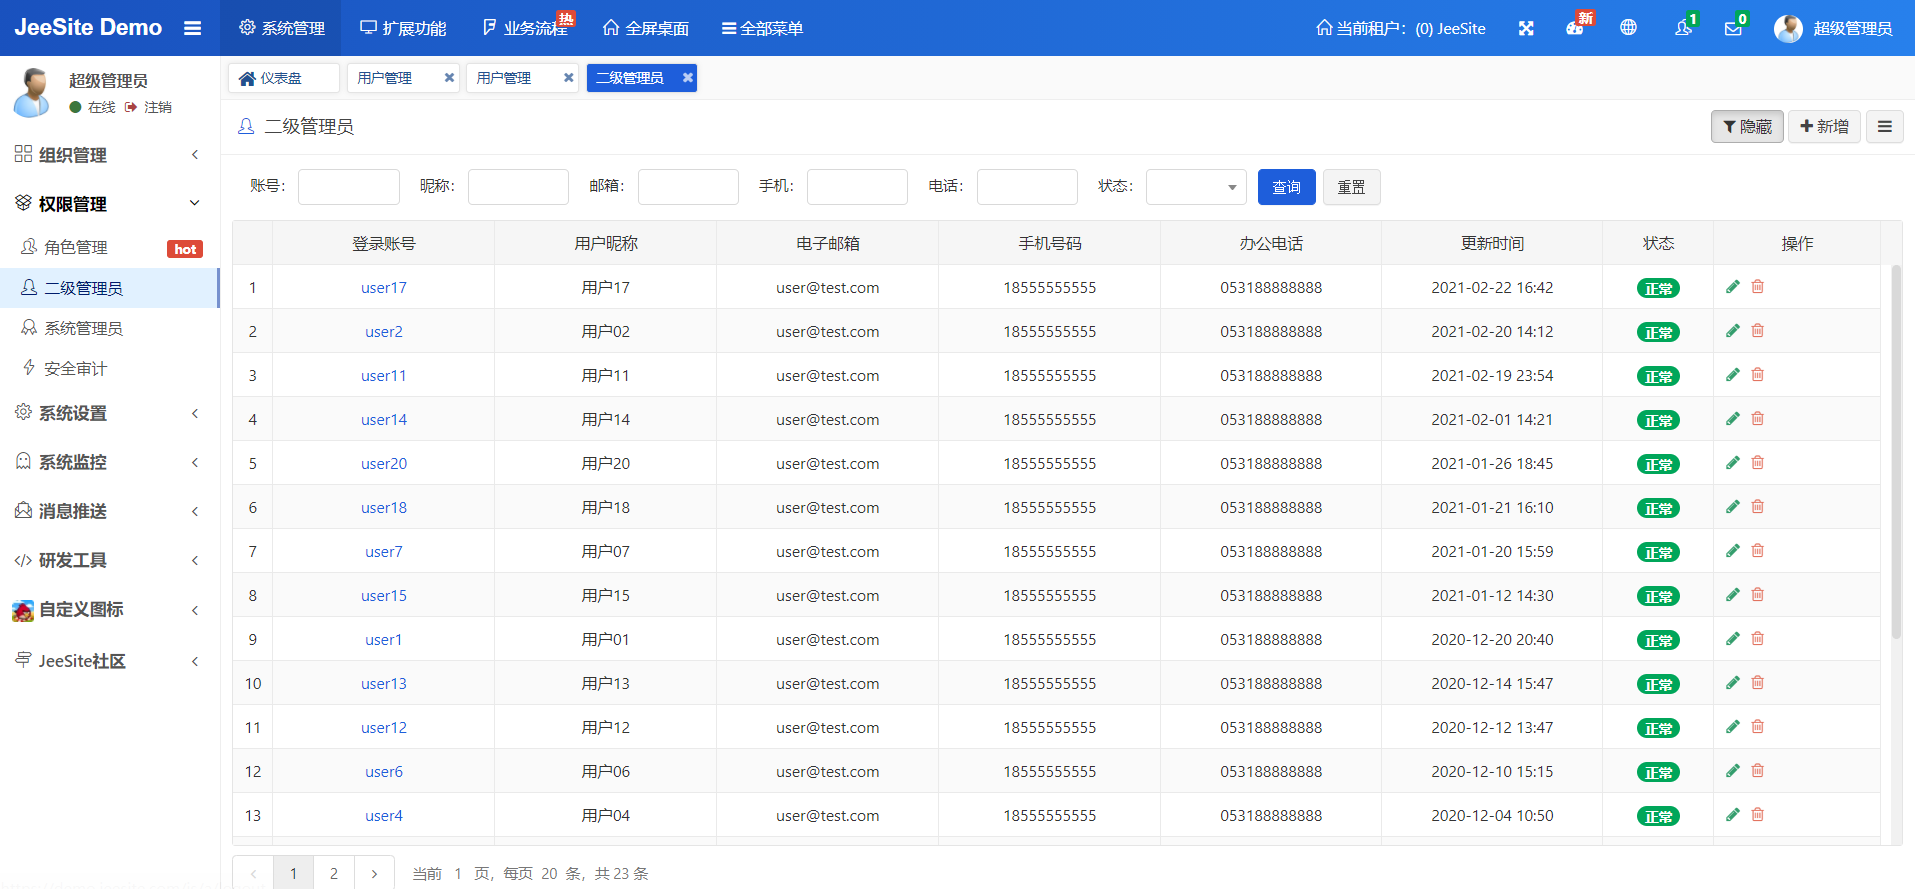Click the 账号 search input field

coord(348,187)
